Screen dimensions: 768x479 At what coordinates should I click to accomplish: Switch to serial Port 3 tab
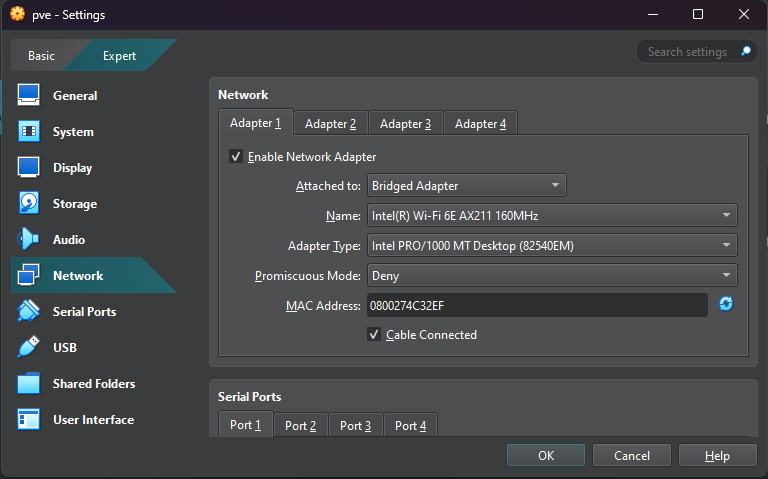(x=355, y=426)
